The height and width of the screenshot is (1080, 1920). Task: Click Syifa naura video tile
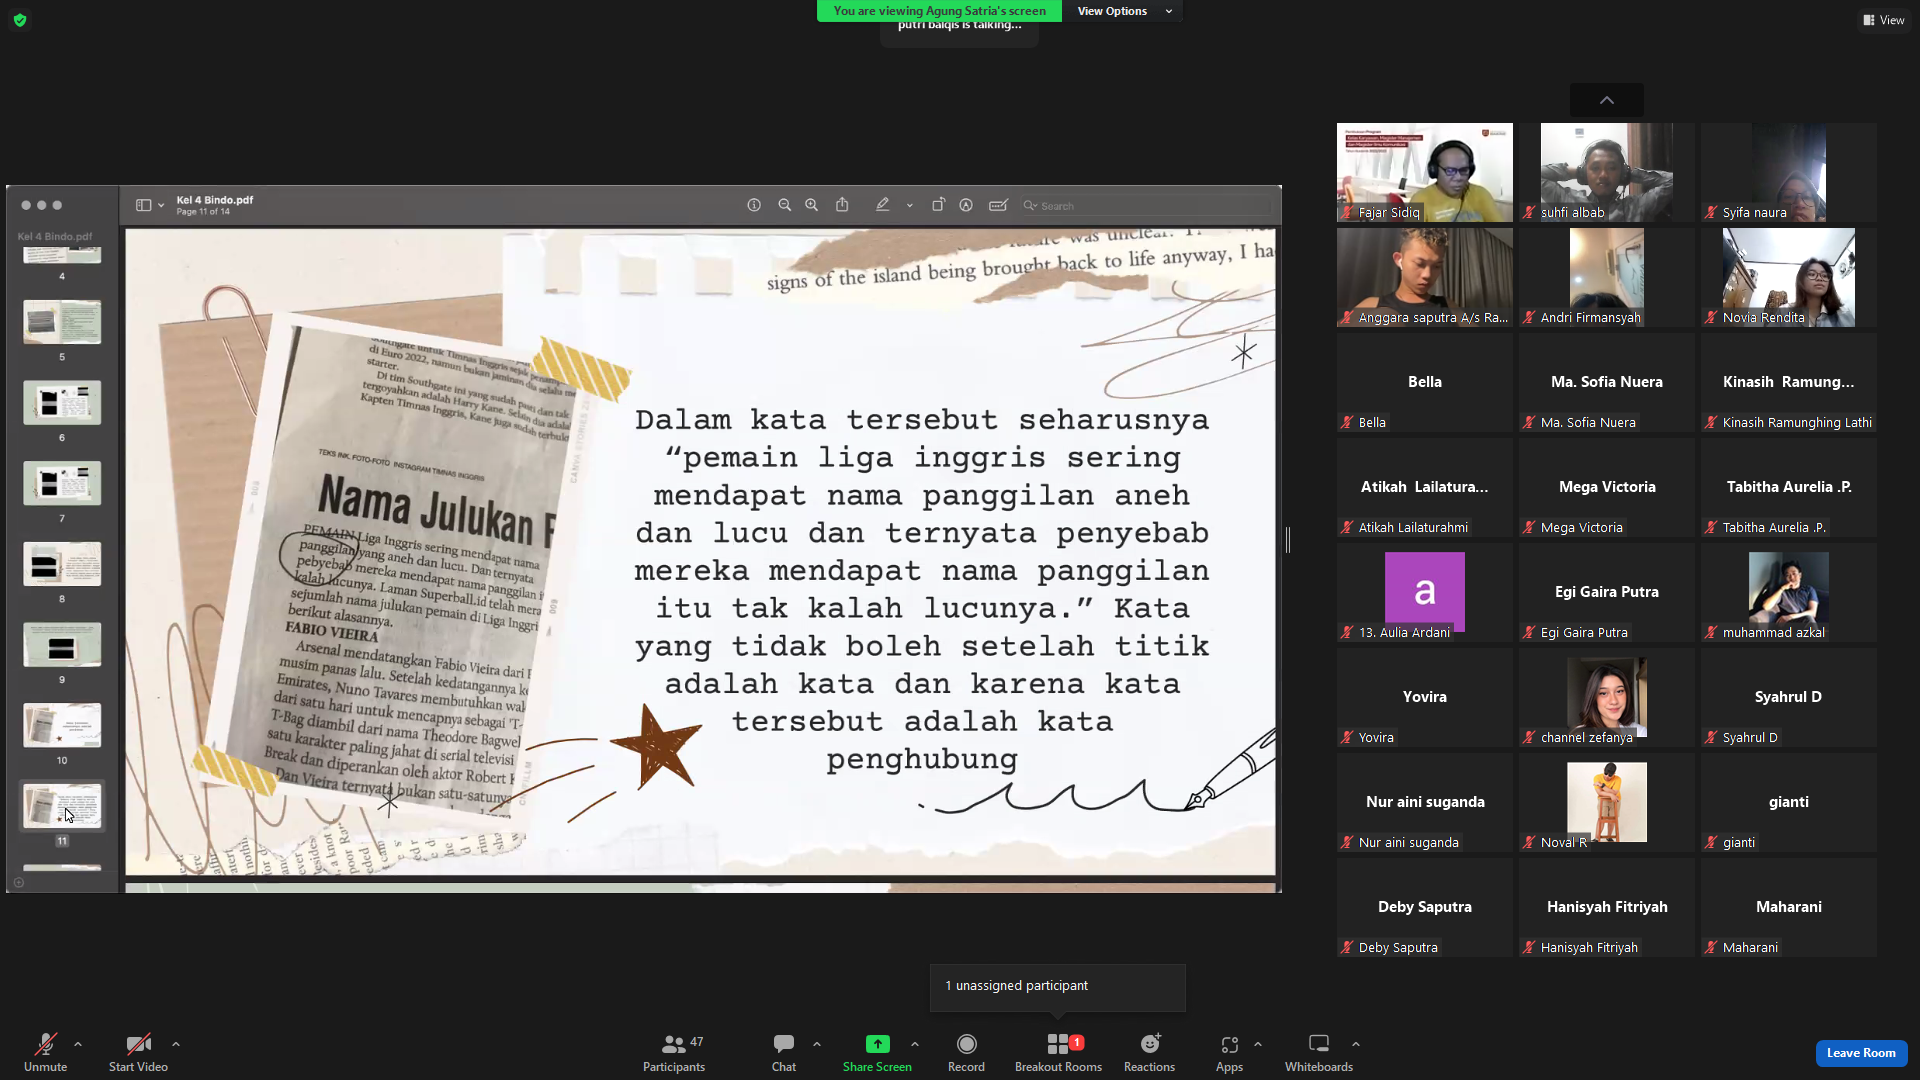pos(1789,172)
